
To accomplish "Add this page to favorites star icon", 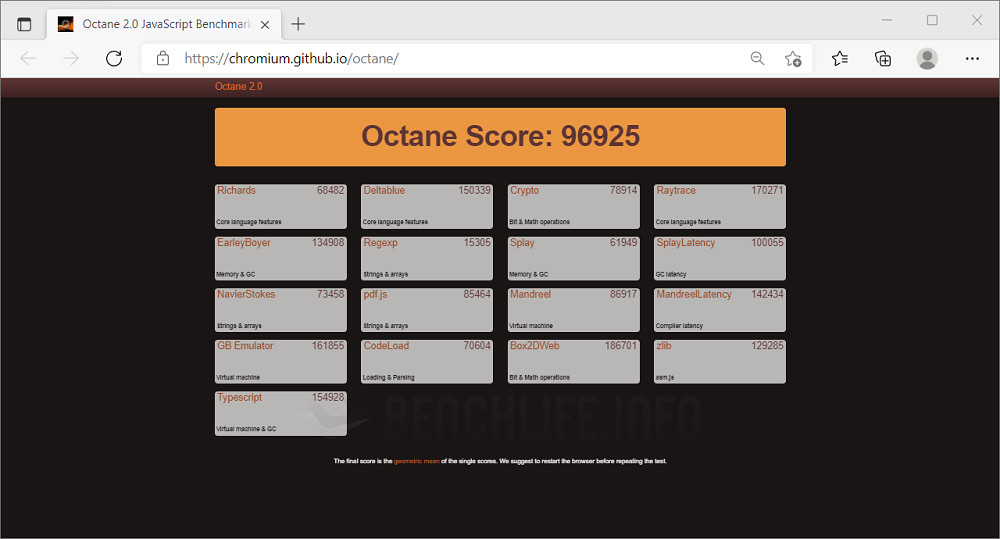I will coord(793,58).
